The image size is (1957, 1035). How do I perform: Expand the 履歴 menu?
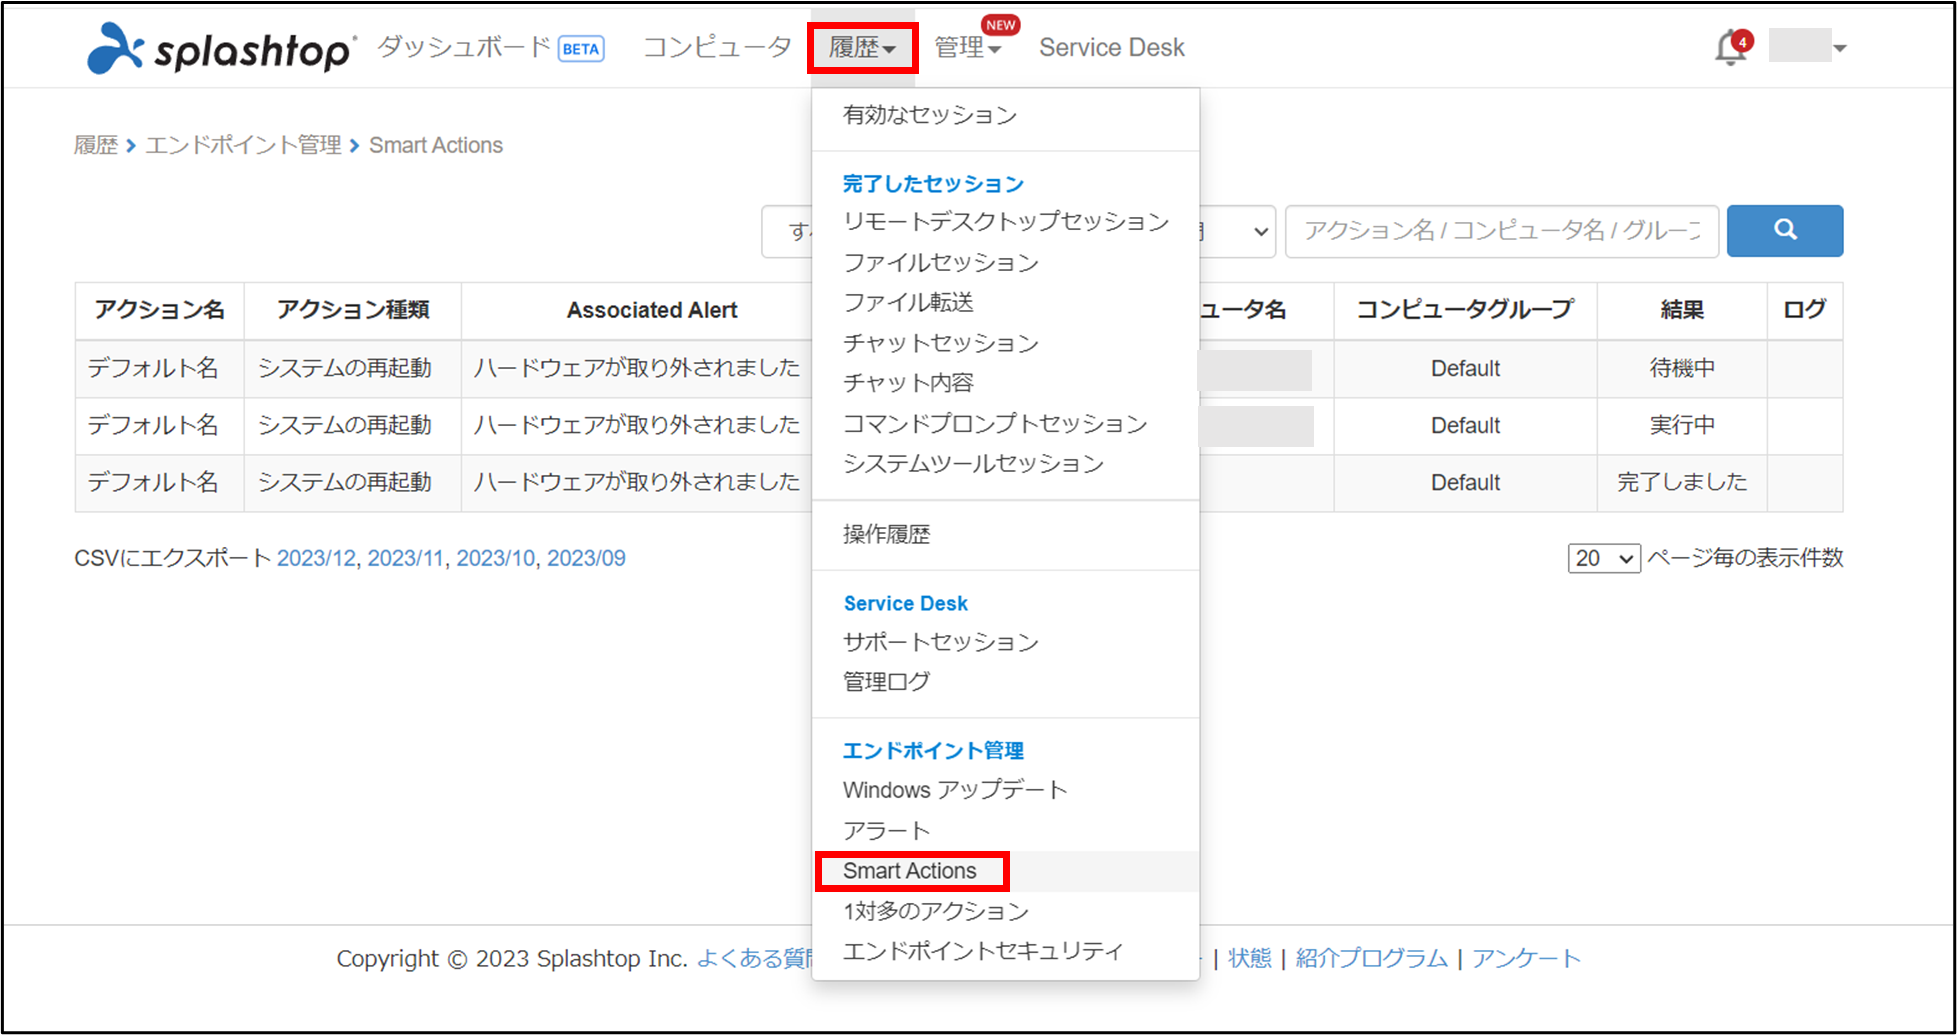click(x=862, y=47)
